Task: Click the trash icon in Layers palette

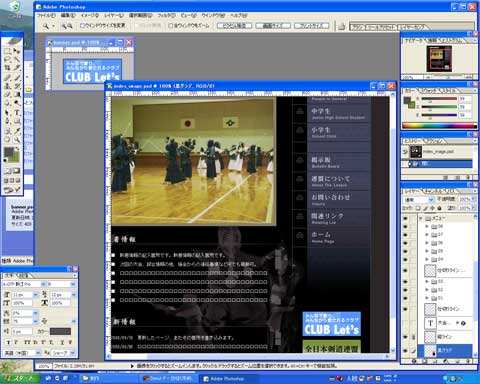Action: click(x=467, y=361)
